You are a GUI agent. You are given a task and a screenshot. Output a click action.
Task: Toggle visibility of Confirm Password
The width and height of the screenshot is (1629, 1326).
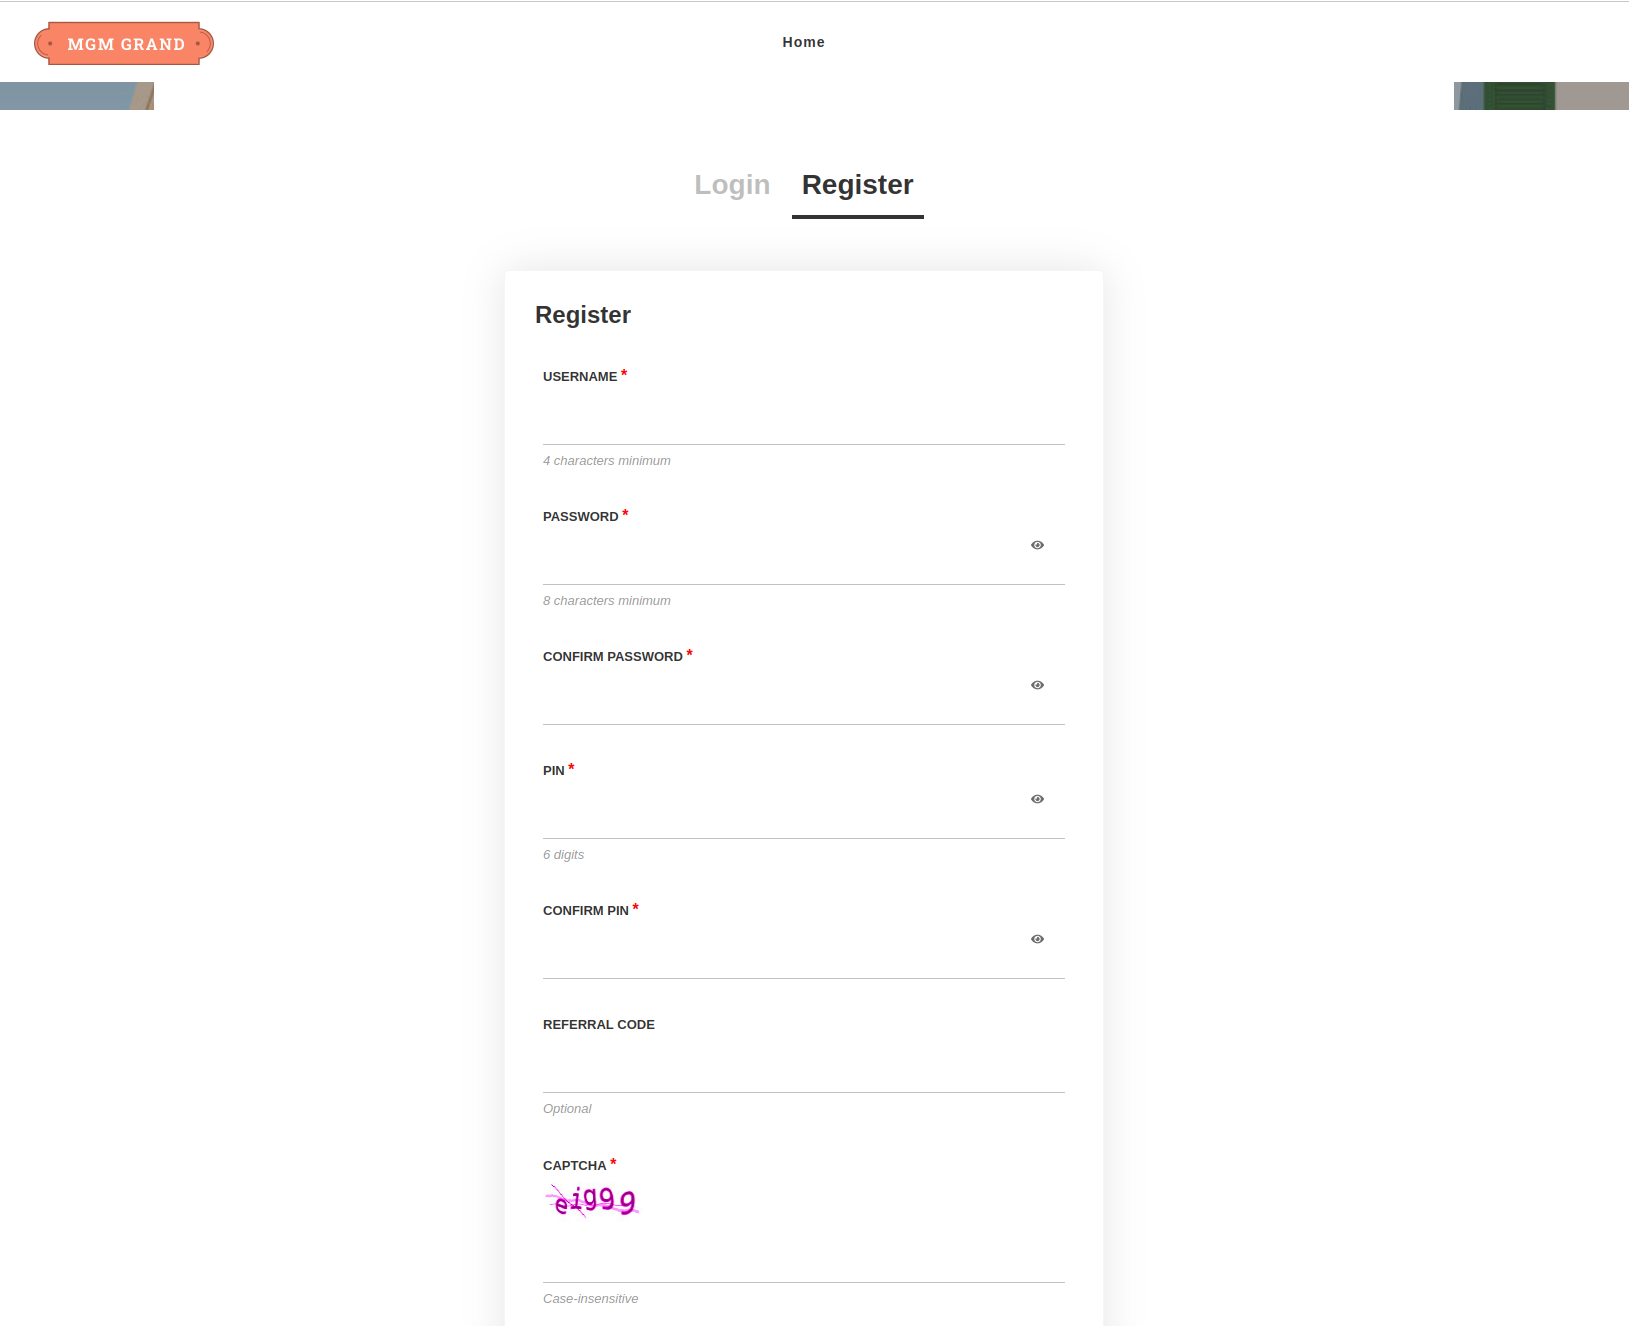point(1037,685)
